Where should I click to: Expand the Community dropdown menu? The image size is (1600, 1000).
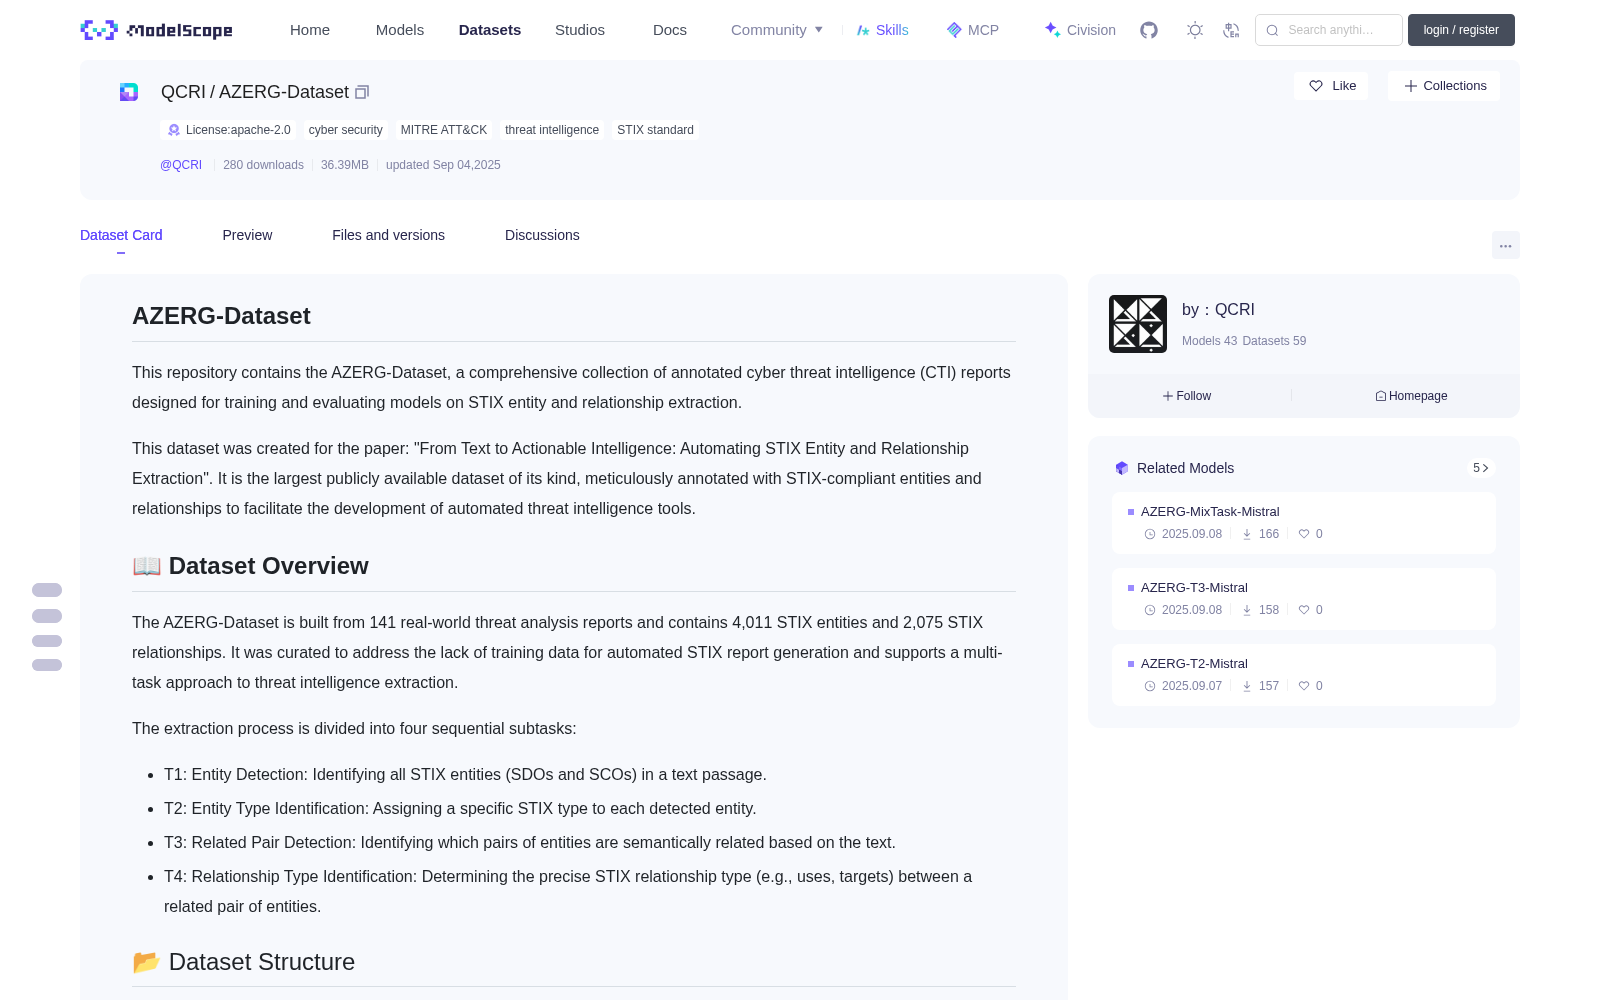[x=777, y=30]
